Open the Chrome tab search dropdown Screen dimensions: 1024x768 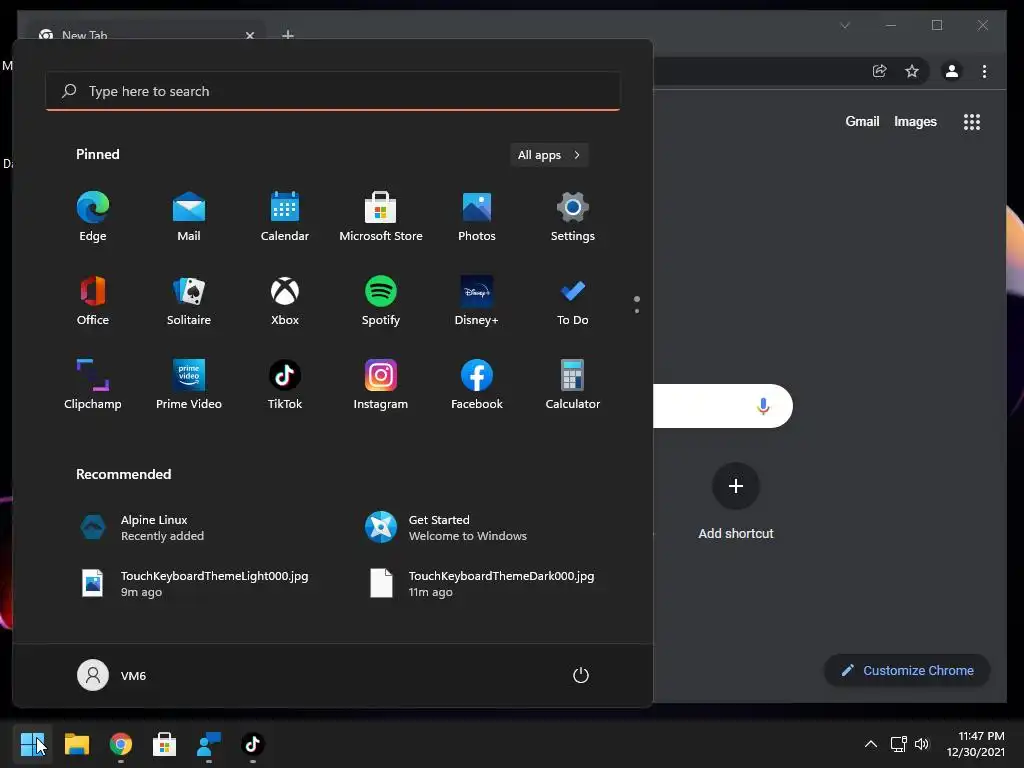[x=845, y=25]
